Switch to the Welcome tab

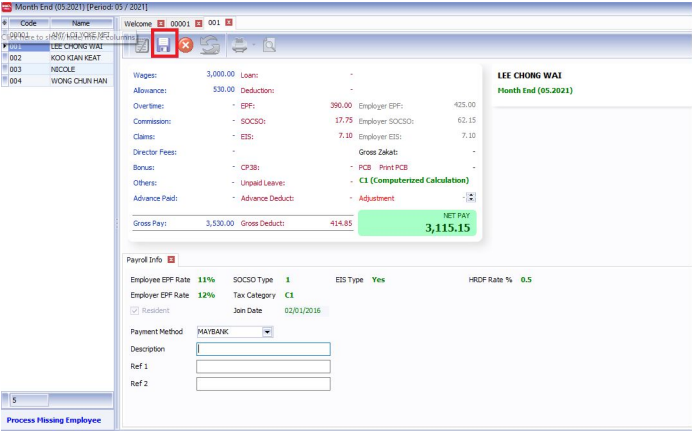point(137,22)
